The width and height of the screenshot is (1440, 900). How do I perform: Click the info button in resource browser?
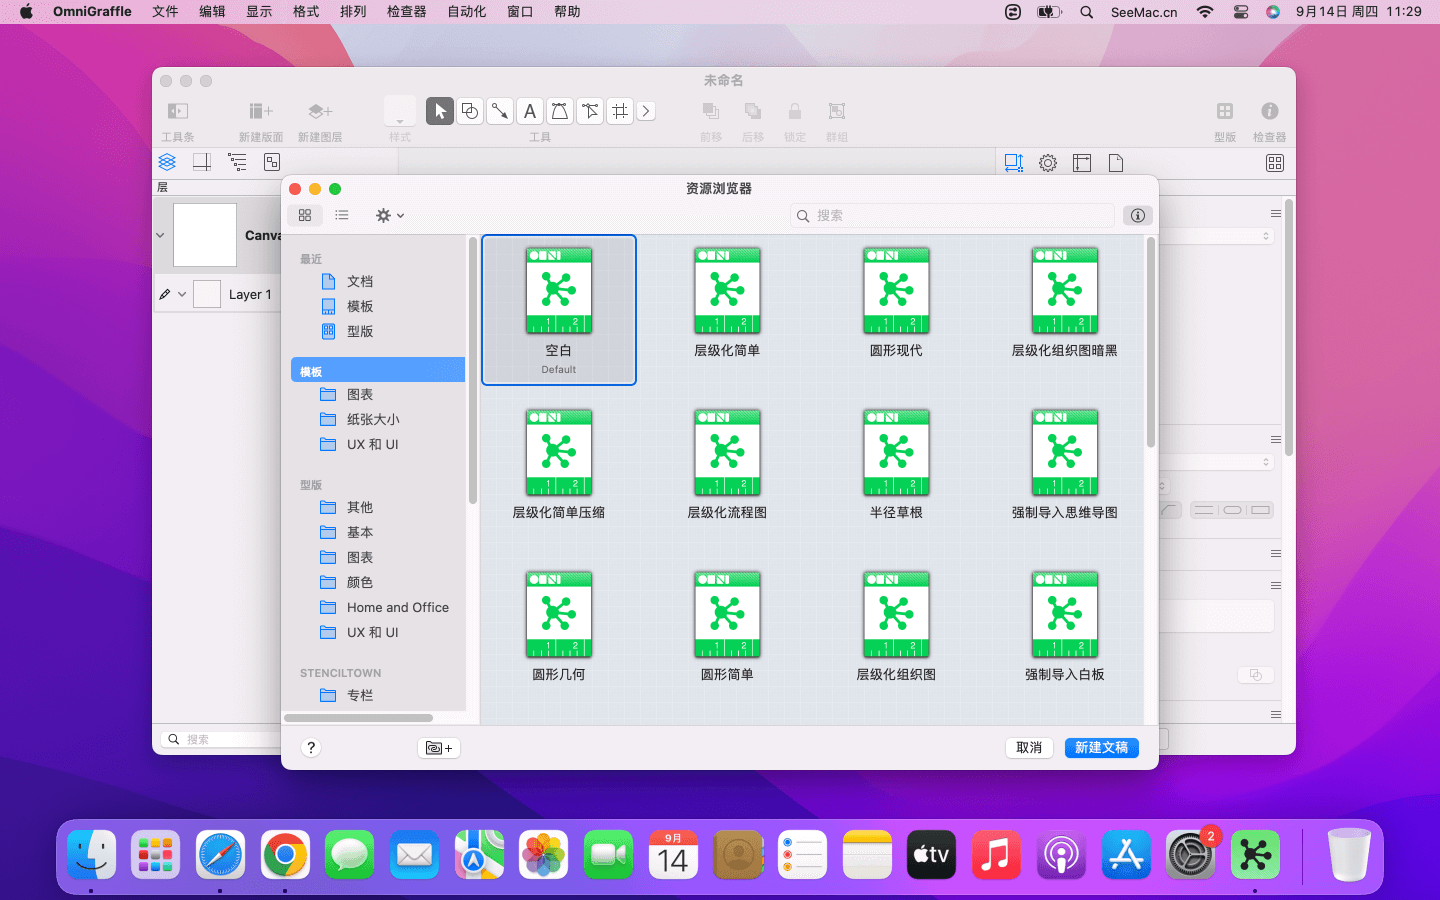click(x=1137, y=215)
